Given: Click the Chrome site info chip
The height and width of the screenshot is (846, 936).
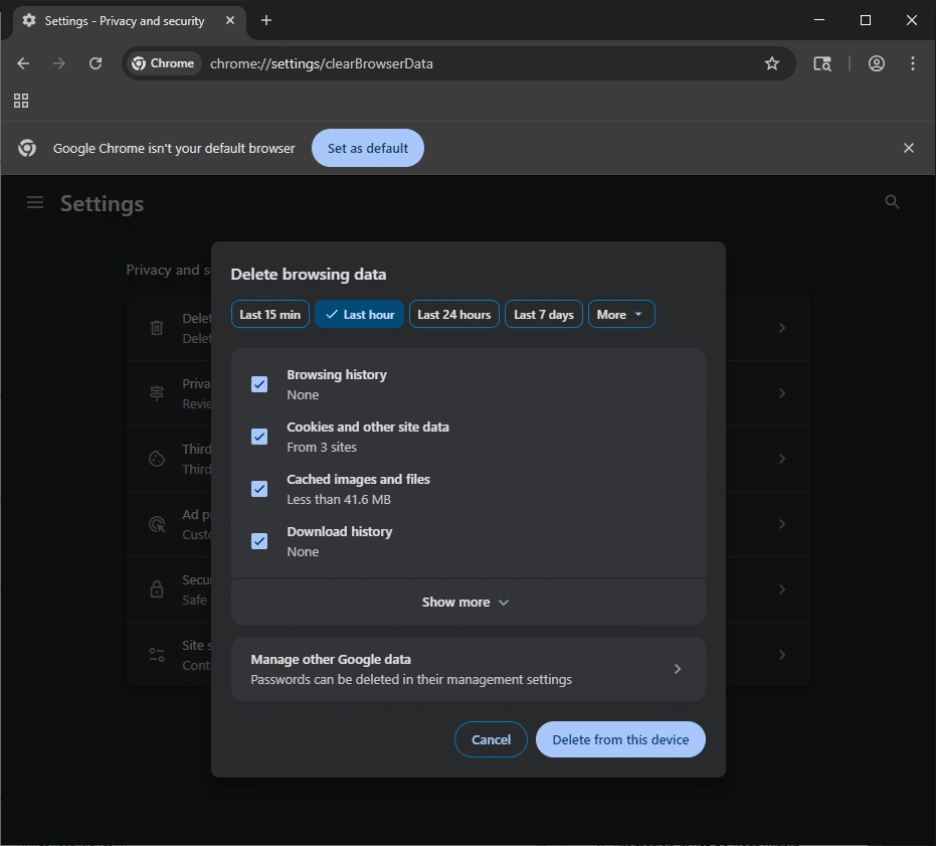Looking at the screenshot, I should pos(163,63).
